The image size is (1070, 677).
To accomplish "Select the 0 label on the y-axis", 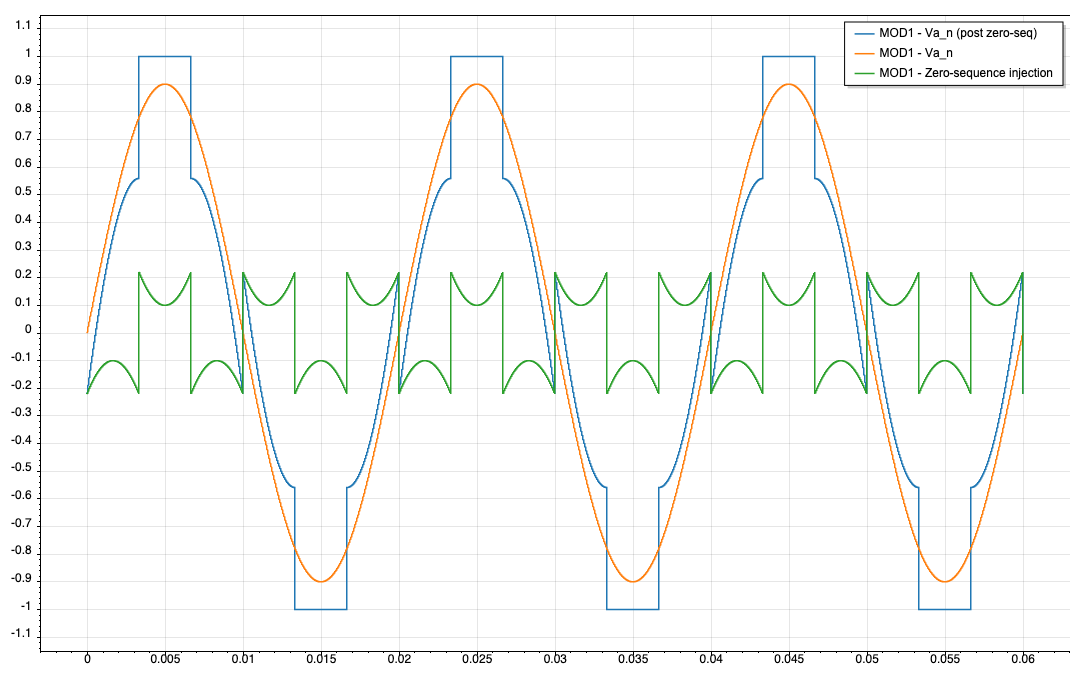I will [x=25, y=331].
